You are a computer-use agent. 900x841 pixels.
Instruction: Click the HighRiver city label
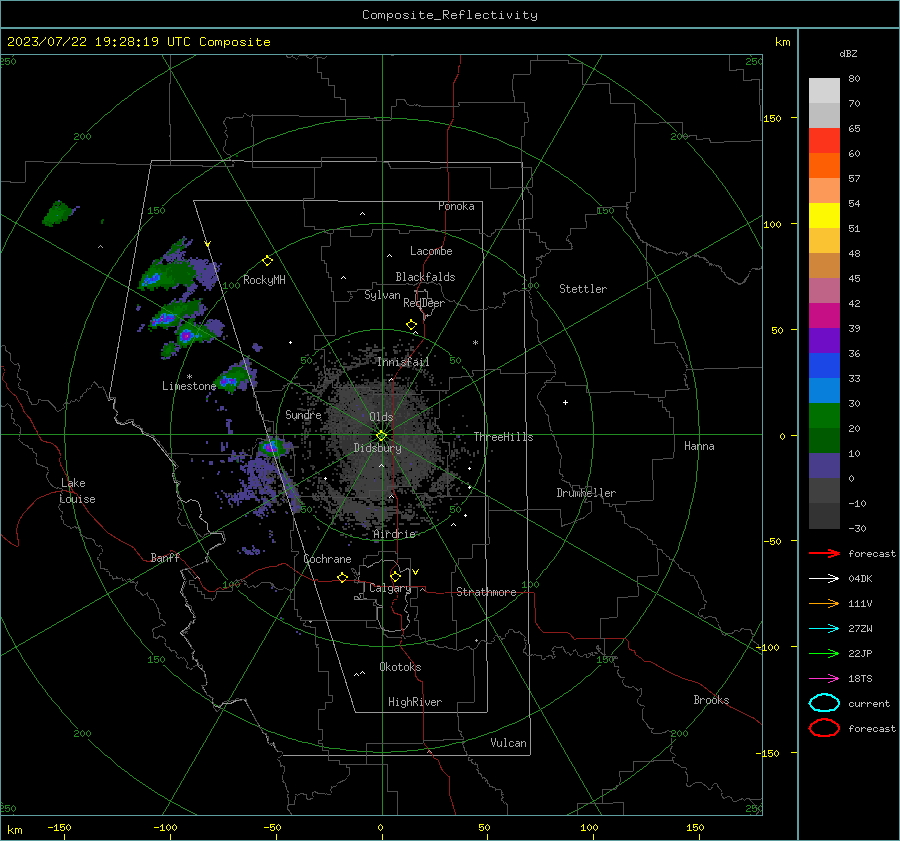[415, 702]
